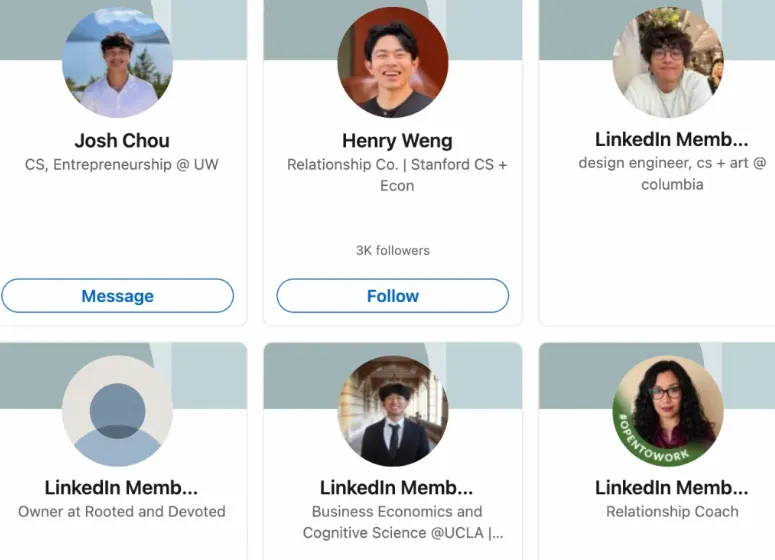
Task: Open Josh Chou's profile name link
Action: pyautogui.click(x=122, y=141)
